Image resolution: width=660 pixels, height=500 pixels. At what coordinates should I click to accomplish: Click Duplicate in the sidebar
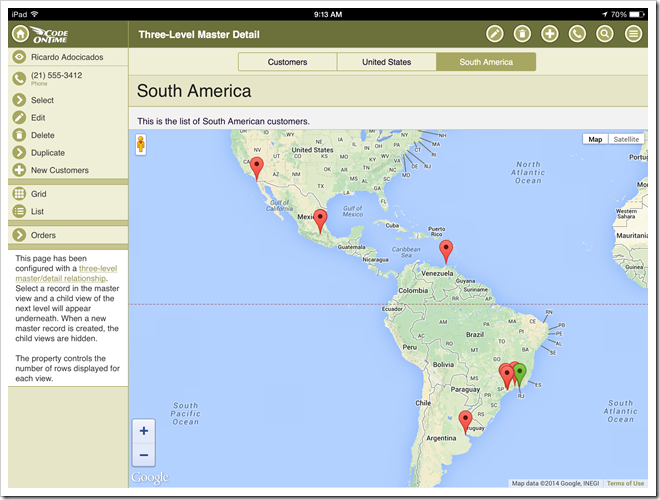(47, 153)
